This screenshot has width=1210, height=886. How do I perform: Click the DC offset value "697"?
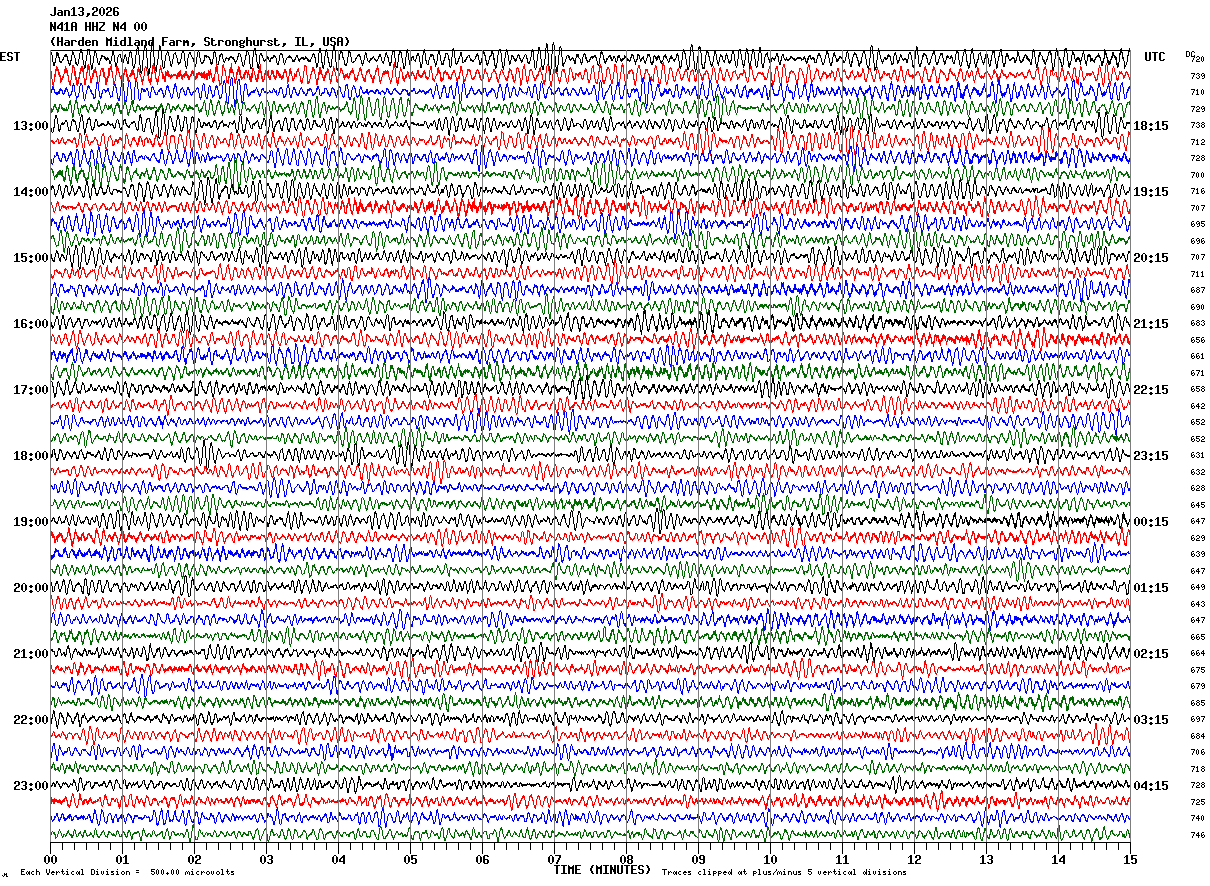[x=1197, y=720]
